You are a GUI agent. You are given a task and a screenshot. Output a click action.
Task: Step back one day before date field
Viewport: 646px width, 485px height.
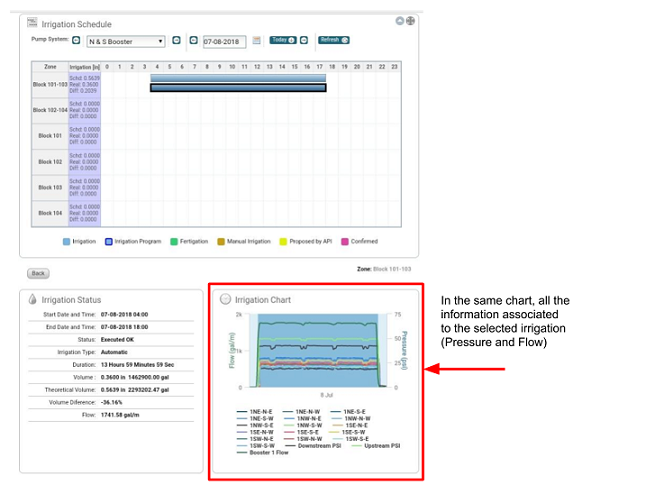[x=194, y=41]
